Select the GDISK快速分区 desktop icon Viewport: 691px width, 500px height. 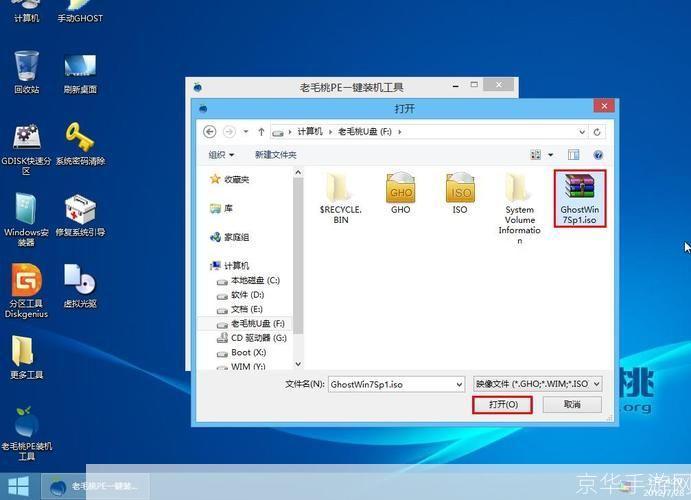pyautogui.click(x=26, y=150)
